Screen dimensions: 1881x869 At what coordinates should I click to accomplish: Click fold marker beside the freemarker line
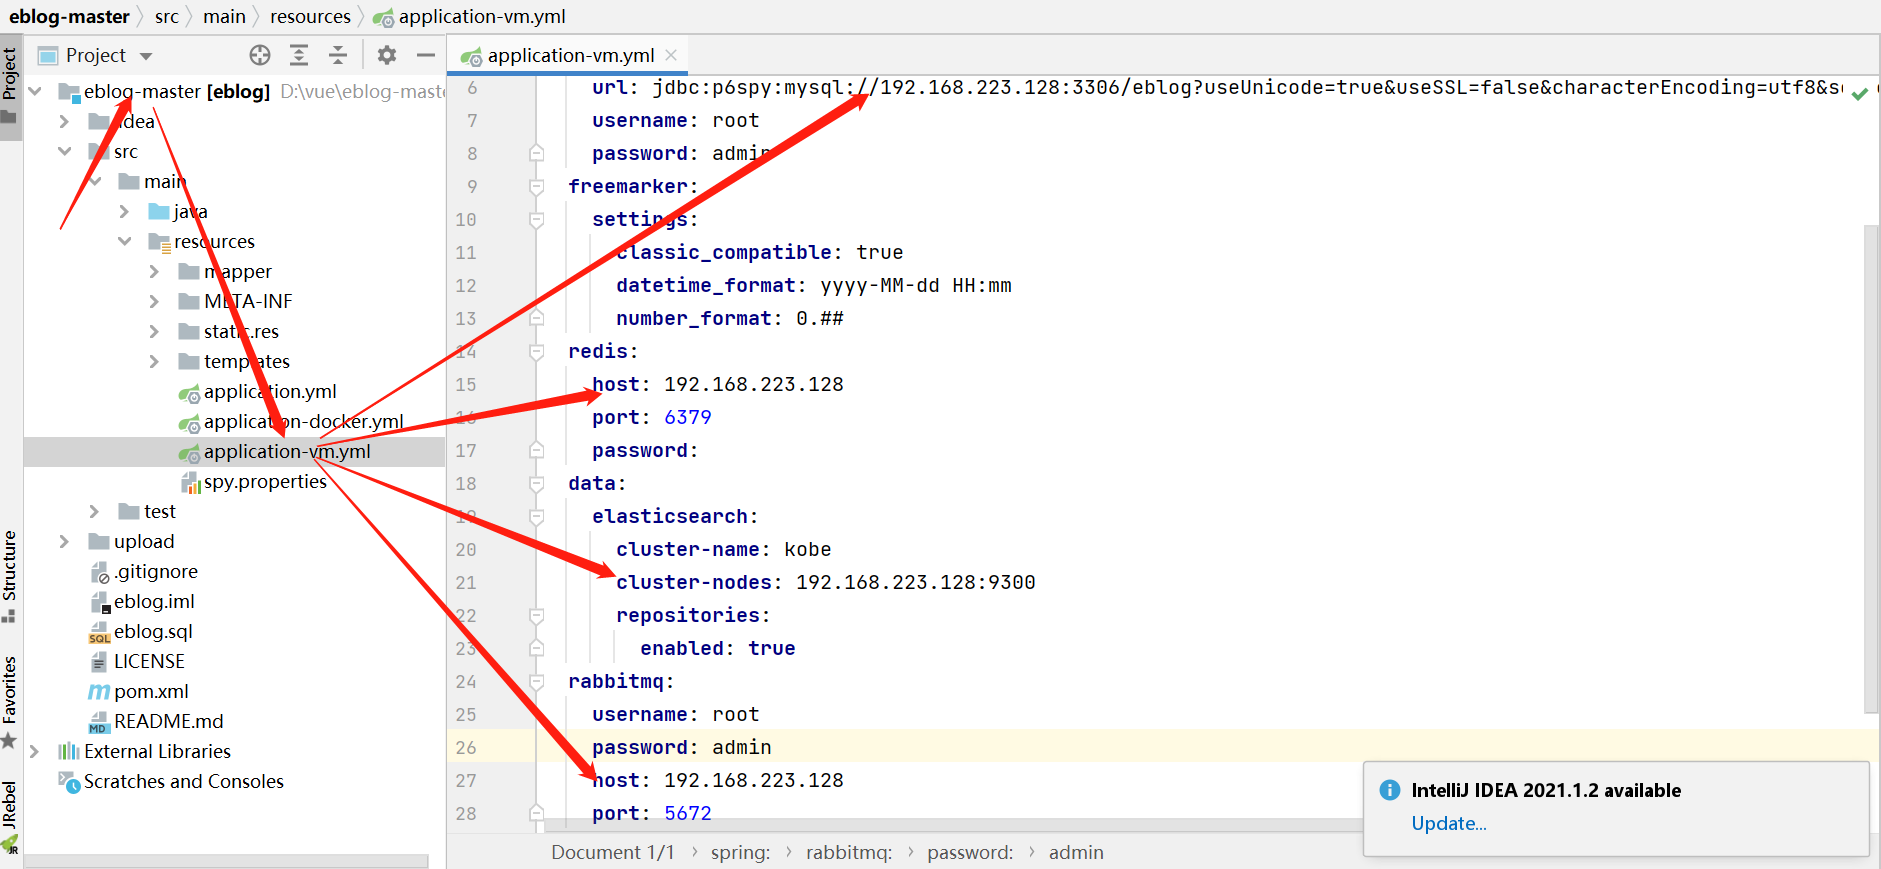coord(537,187)
